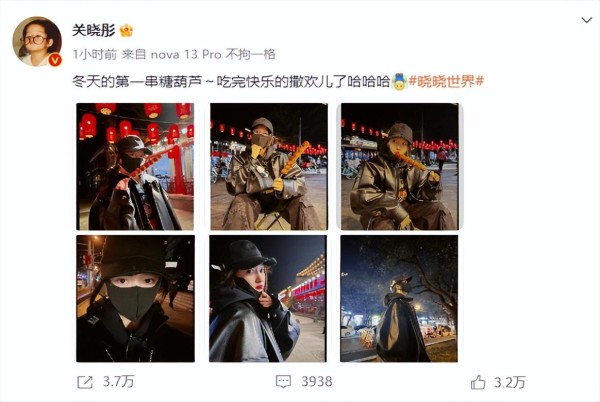Open first photo with red lanterns
600x402 pixels.
(135, 166)
